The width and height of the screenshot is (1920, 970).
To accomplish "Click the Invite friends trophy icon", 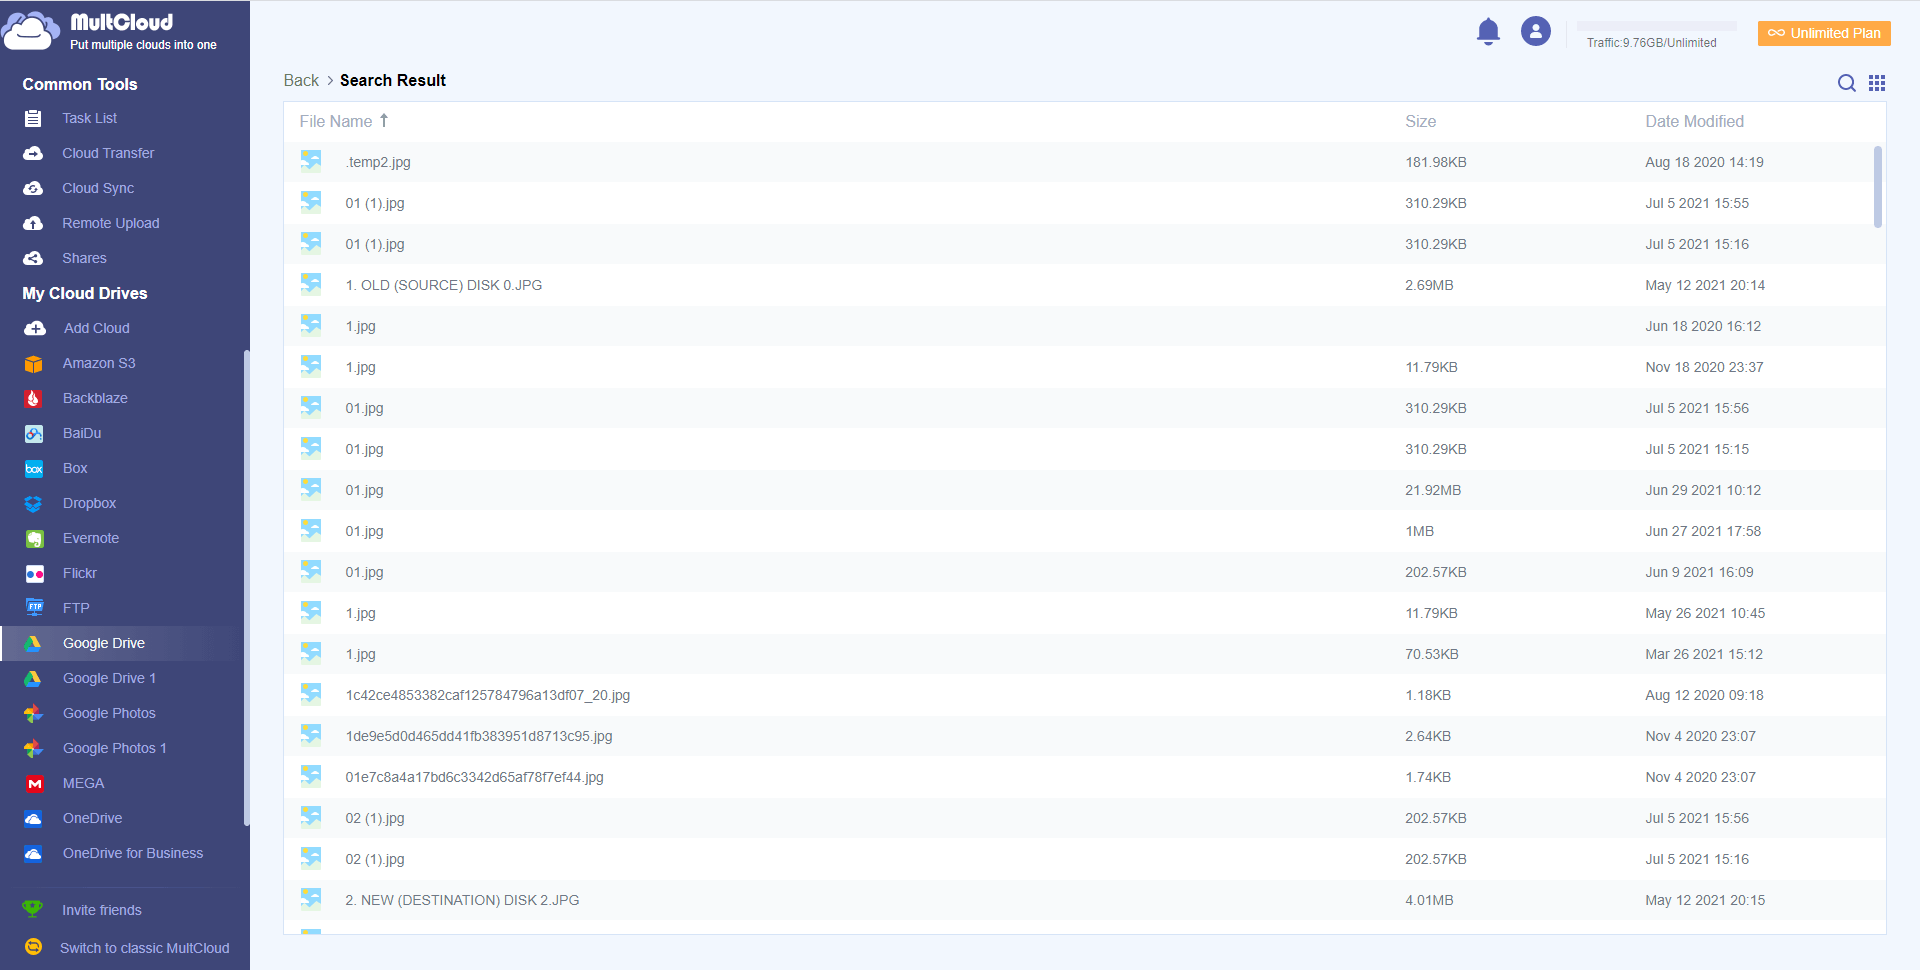I will pyautogui.click(x=33, y=909).
